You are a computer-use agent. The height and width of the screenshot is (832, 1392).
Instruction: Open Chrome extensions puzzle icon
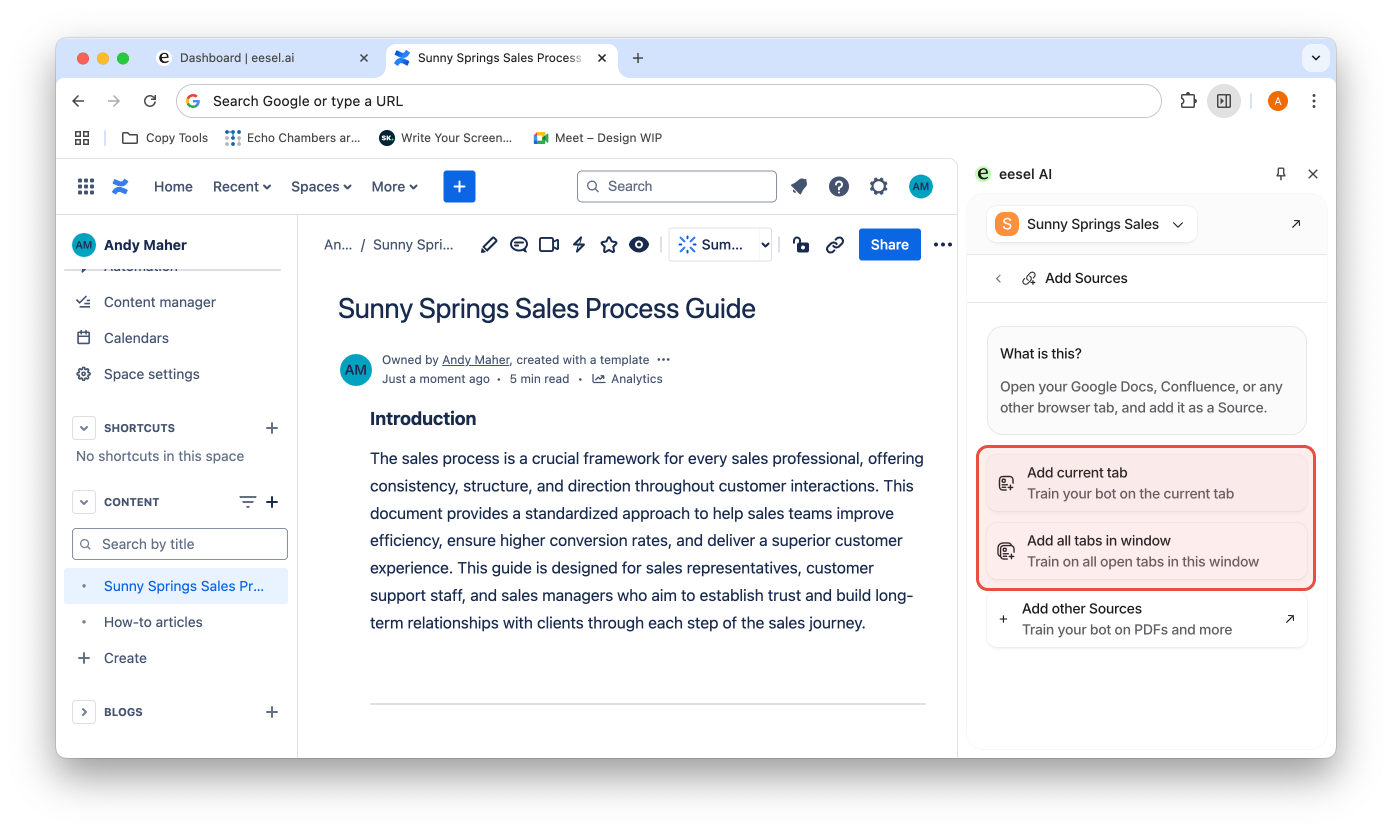click(x=1188, y=101)
